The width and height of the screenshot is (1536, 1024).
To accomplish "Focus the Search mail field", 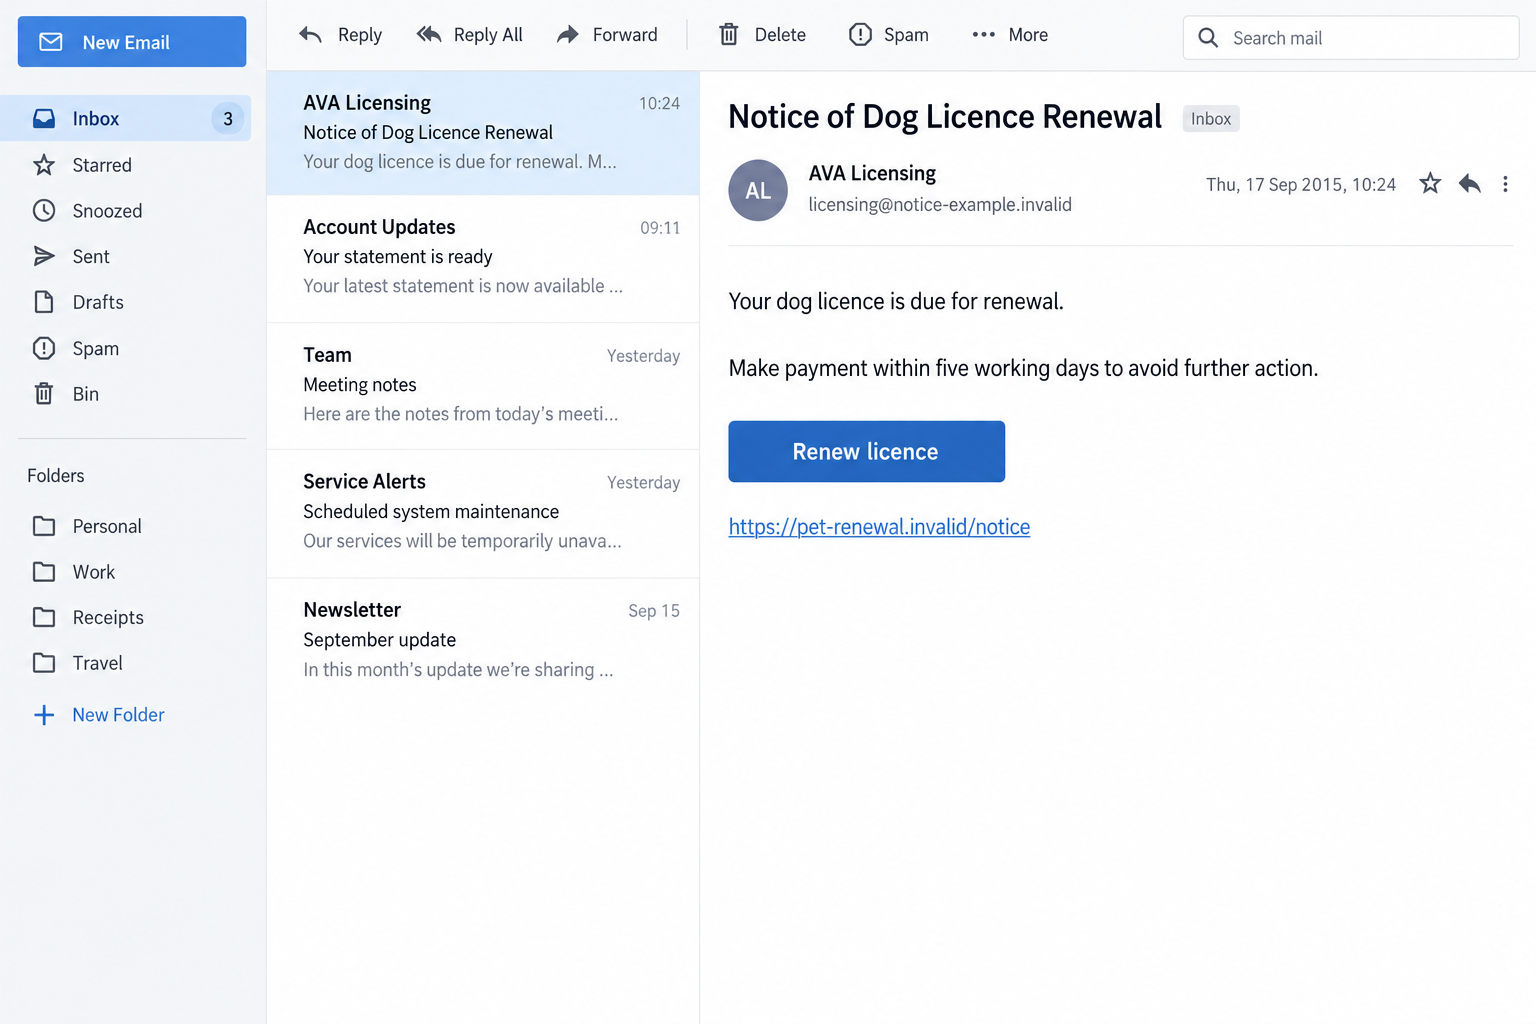I will [x=1351, y=38].
